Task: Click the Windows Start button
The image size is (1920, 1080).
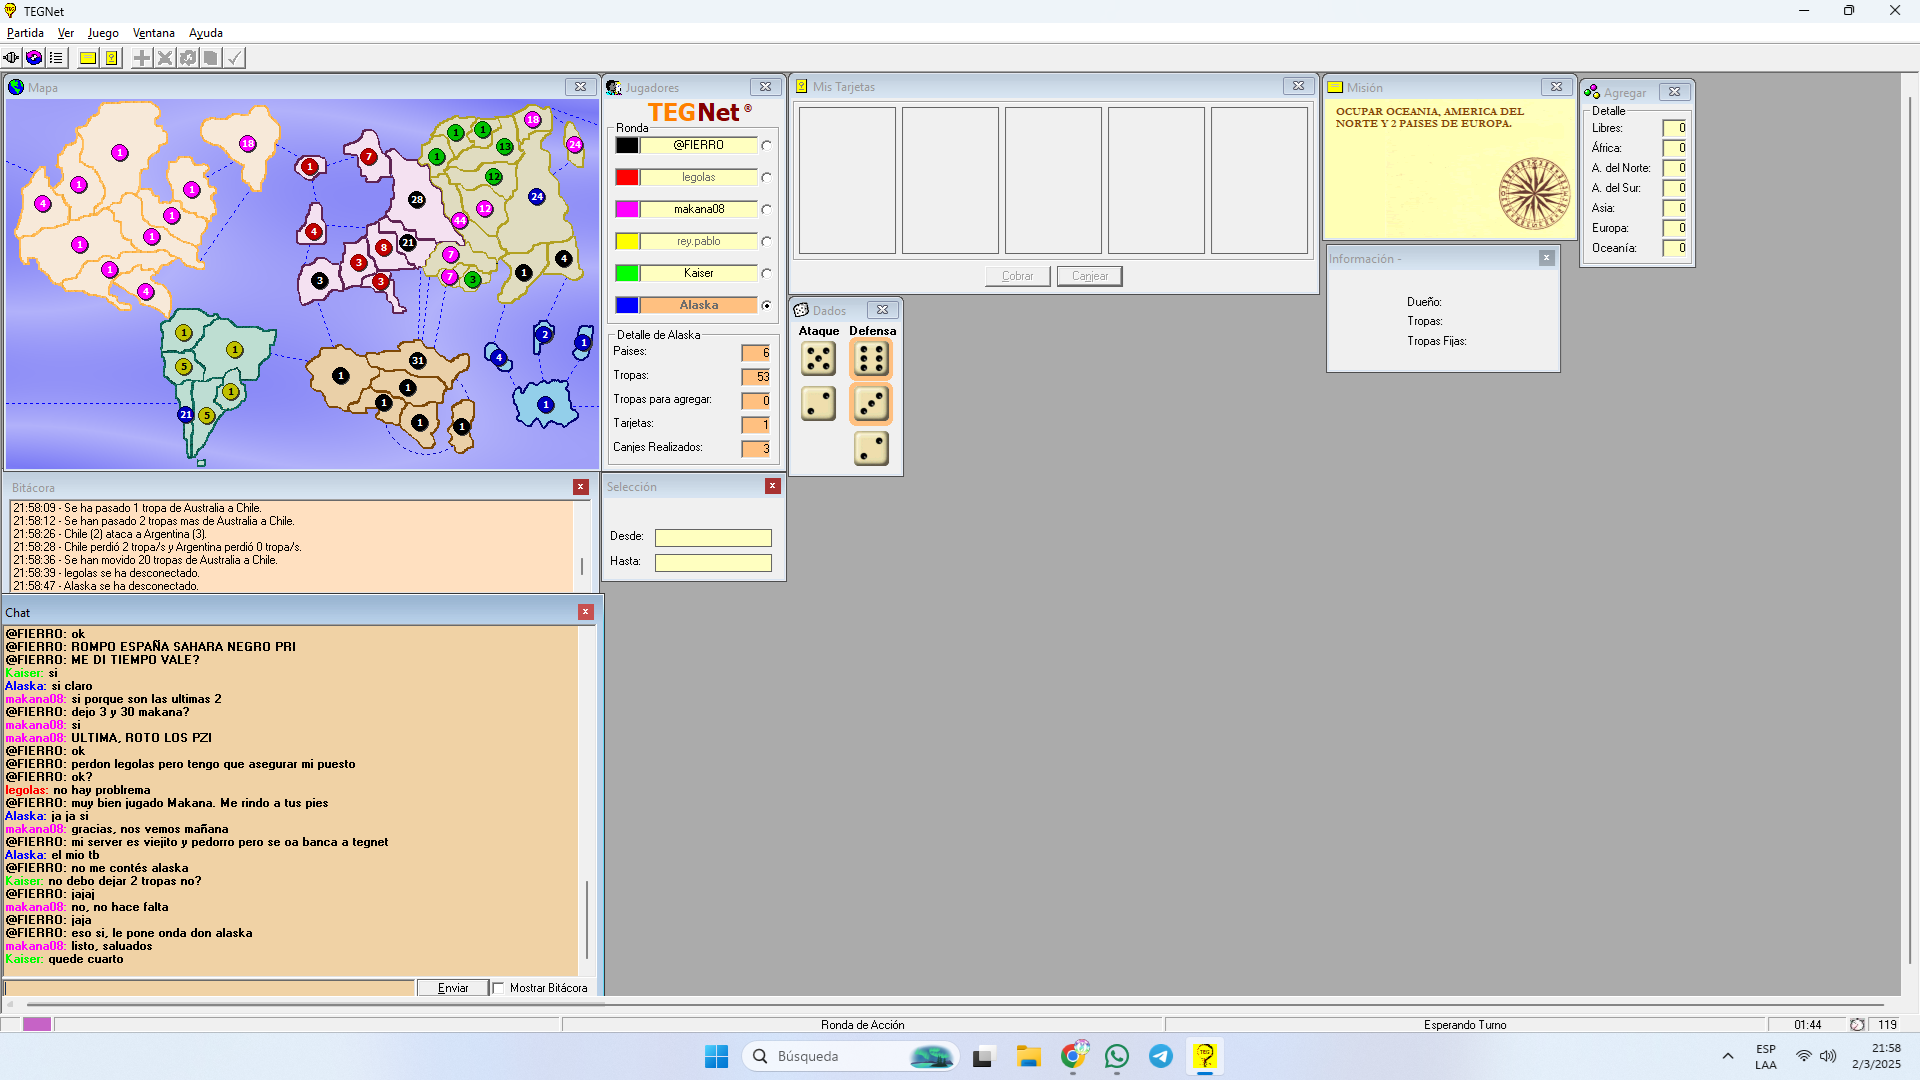Action: (x=717, y=1056)
